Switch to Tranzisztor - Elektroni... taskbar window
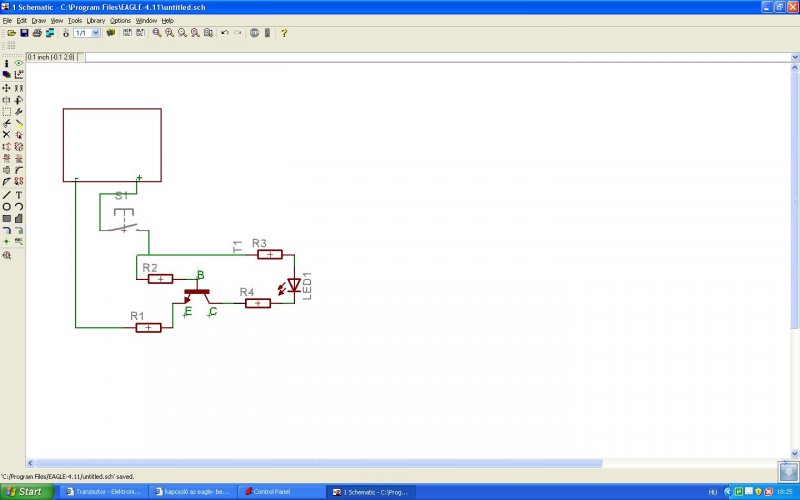Screen dimensions: 800x500 tap(104, 492)
